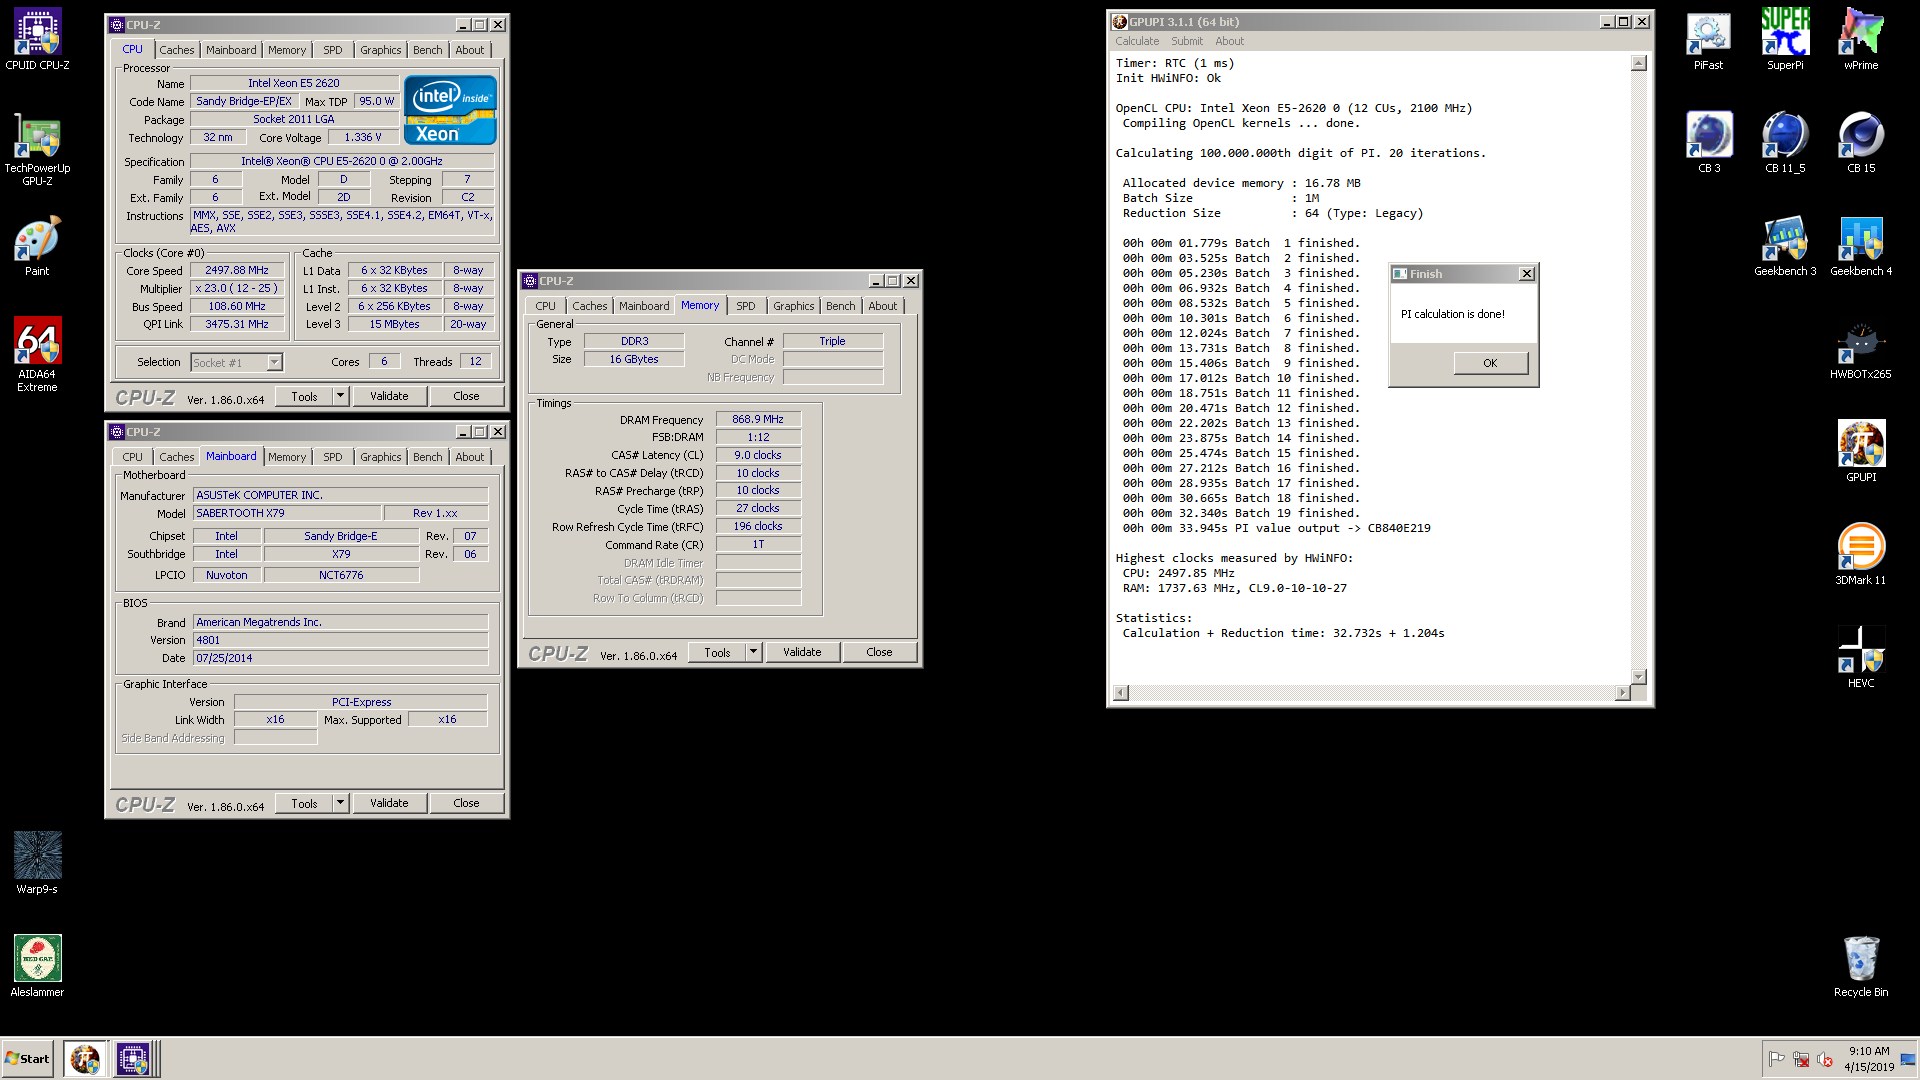Click the Cores value field showing 6
Image resolution: width=1920 pixels, height=1080 pixels.
tap(384, 362)
